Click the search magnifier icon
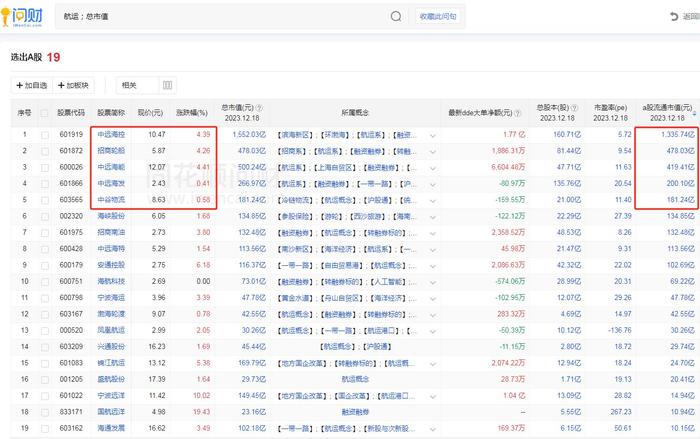700x439 pixels. (396, 17)
